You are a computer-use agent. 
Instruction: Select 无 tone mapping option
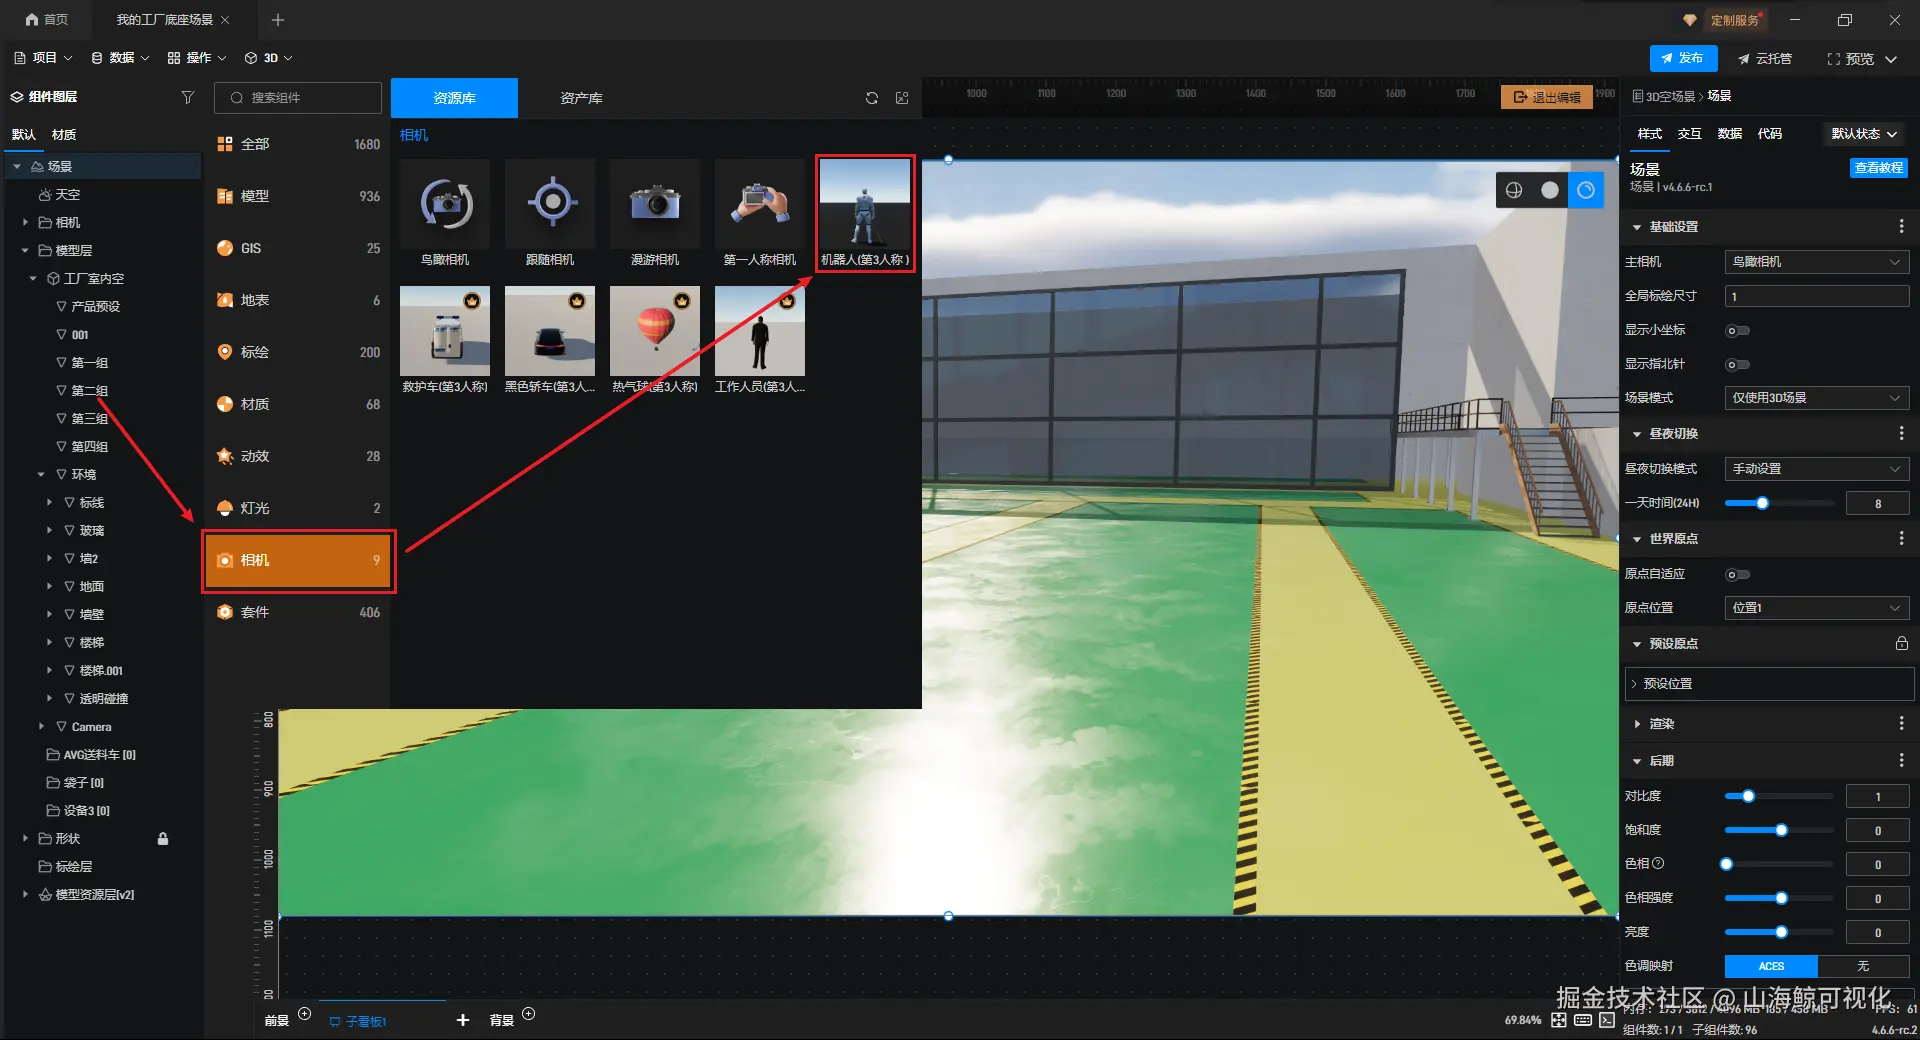click(x=1863, y=966)
